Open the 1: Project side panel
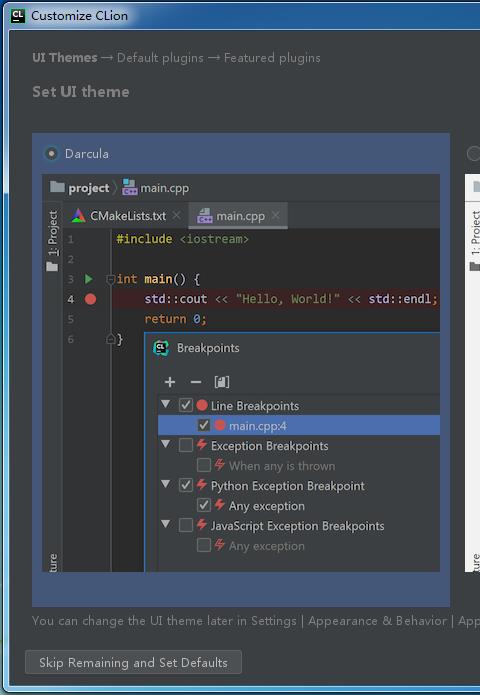 tap(52, 241)
